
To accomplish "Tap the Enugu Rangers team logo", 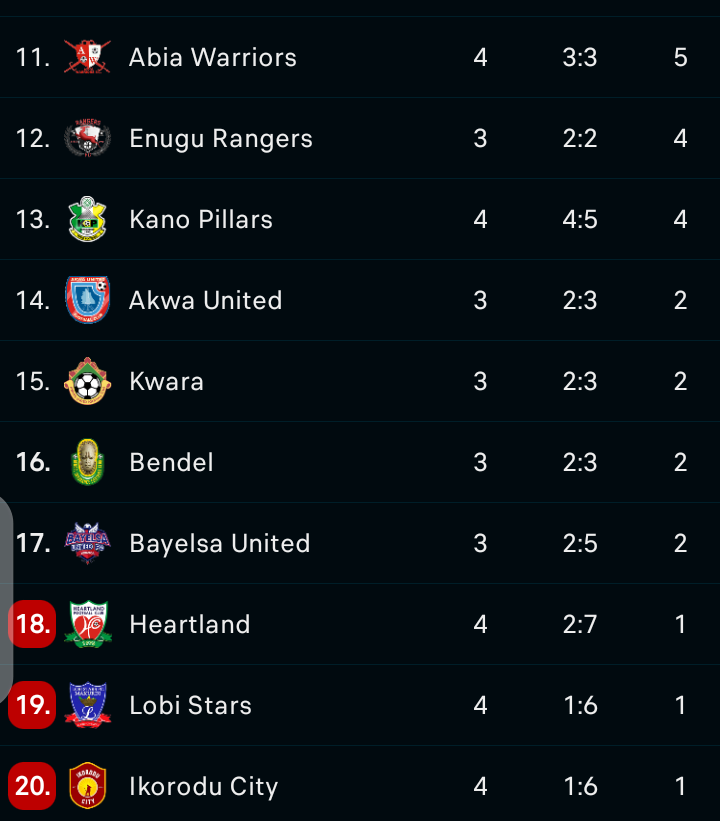I will tap(87, 138).
